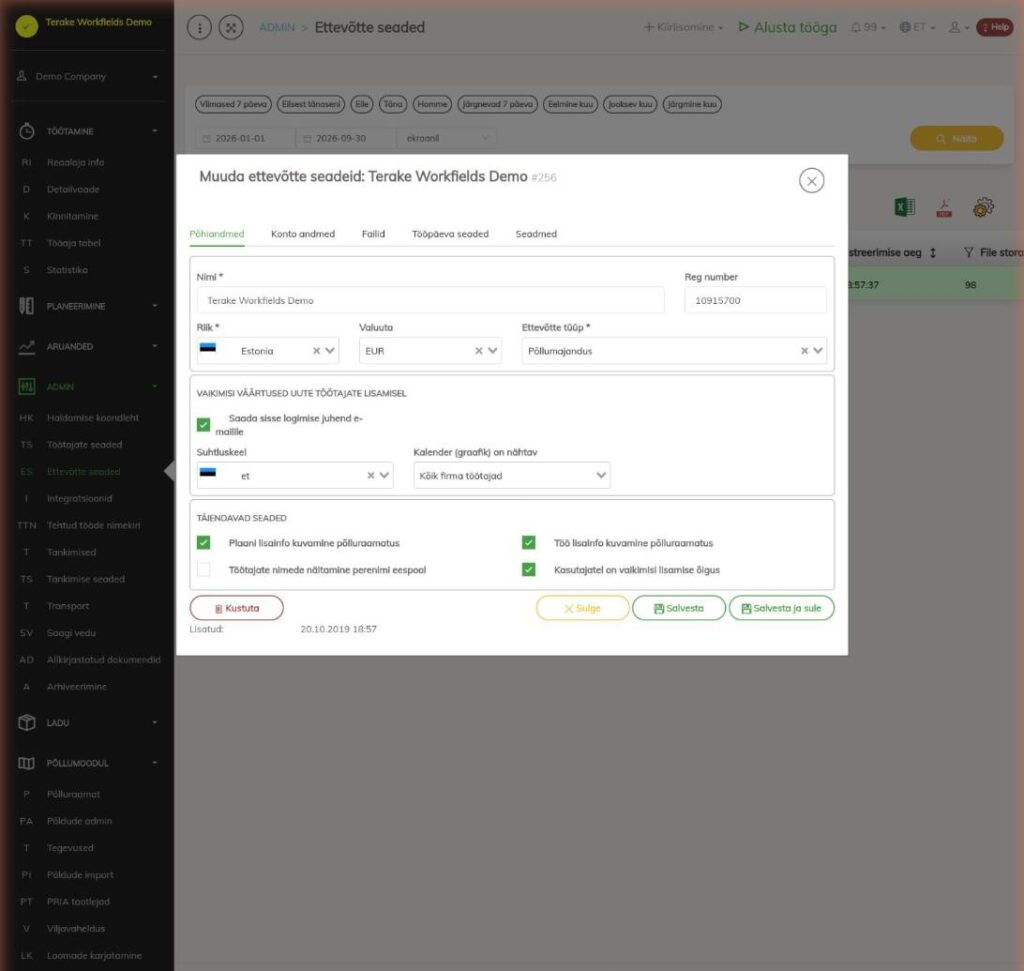Open the Valuuta currency dropdown arrow

point(492,351)
